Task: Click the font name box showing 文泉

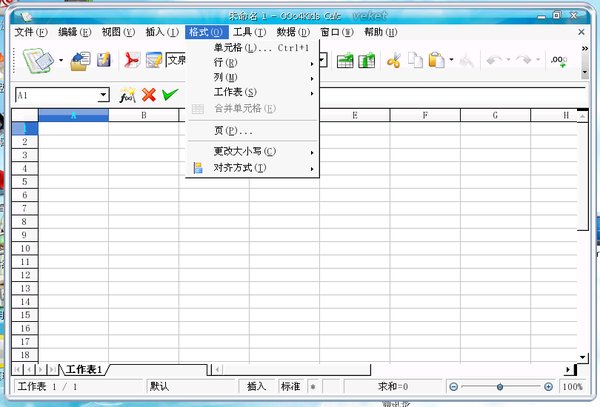Action: point(176,60)
